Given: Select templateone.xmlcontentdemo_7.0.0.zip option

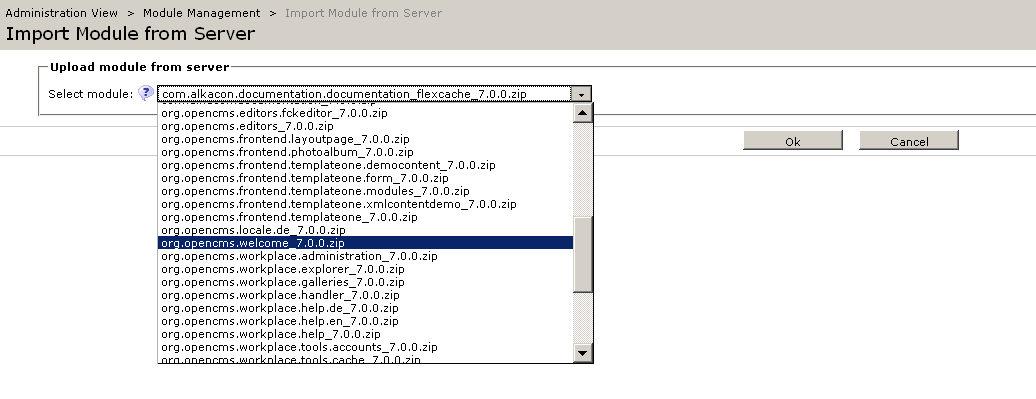Looking at the screenshot, I should [365, 203].
